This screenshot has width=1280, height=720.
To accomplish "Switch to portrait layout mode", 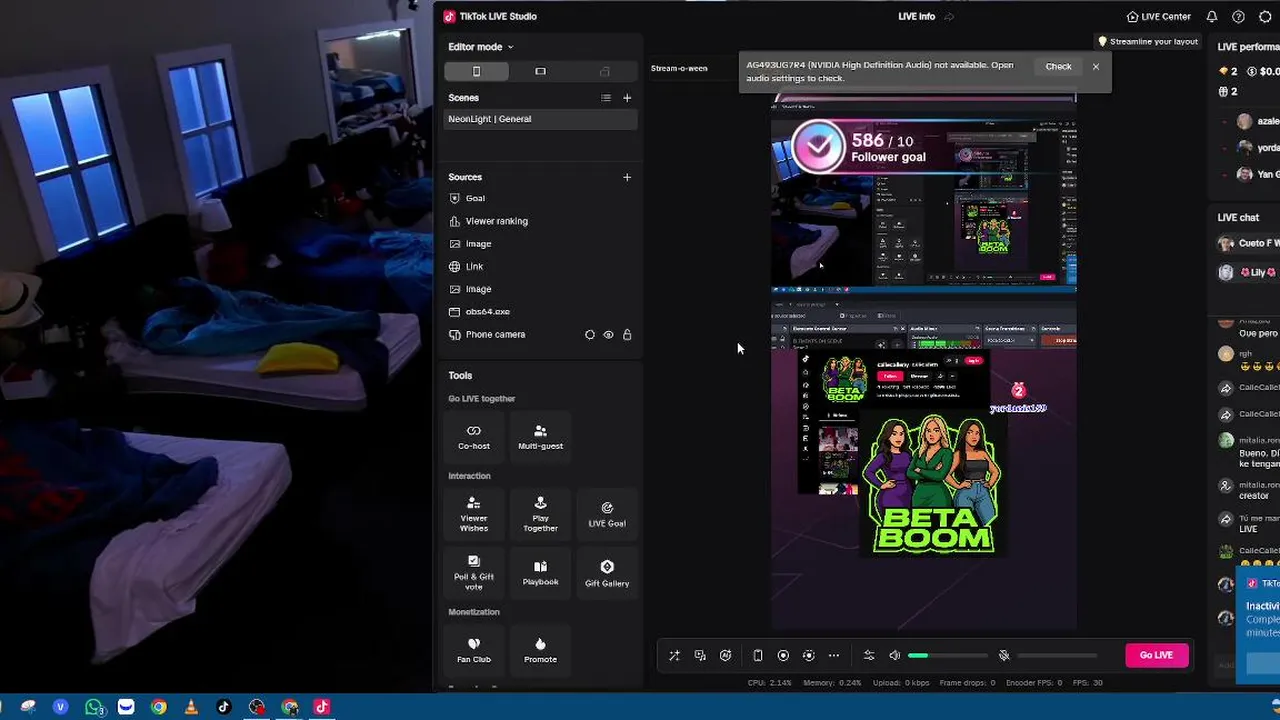I will (476, 71).
